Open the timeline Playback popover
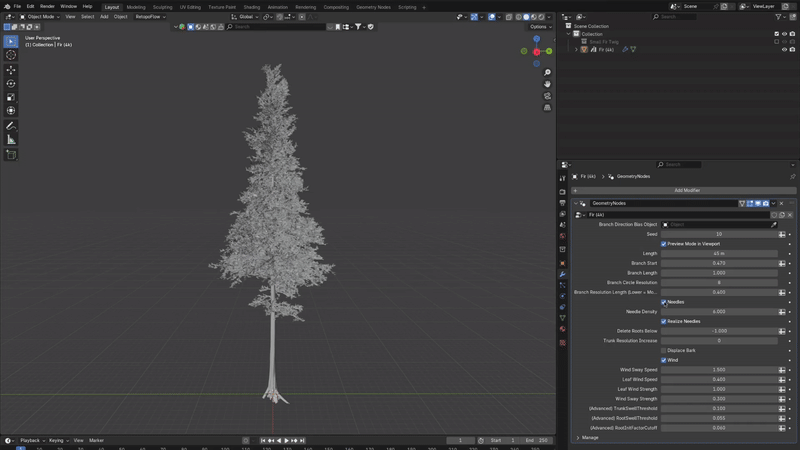The image size is (800, 450). pyautogui.click(x=32, y=440)
